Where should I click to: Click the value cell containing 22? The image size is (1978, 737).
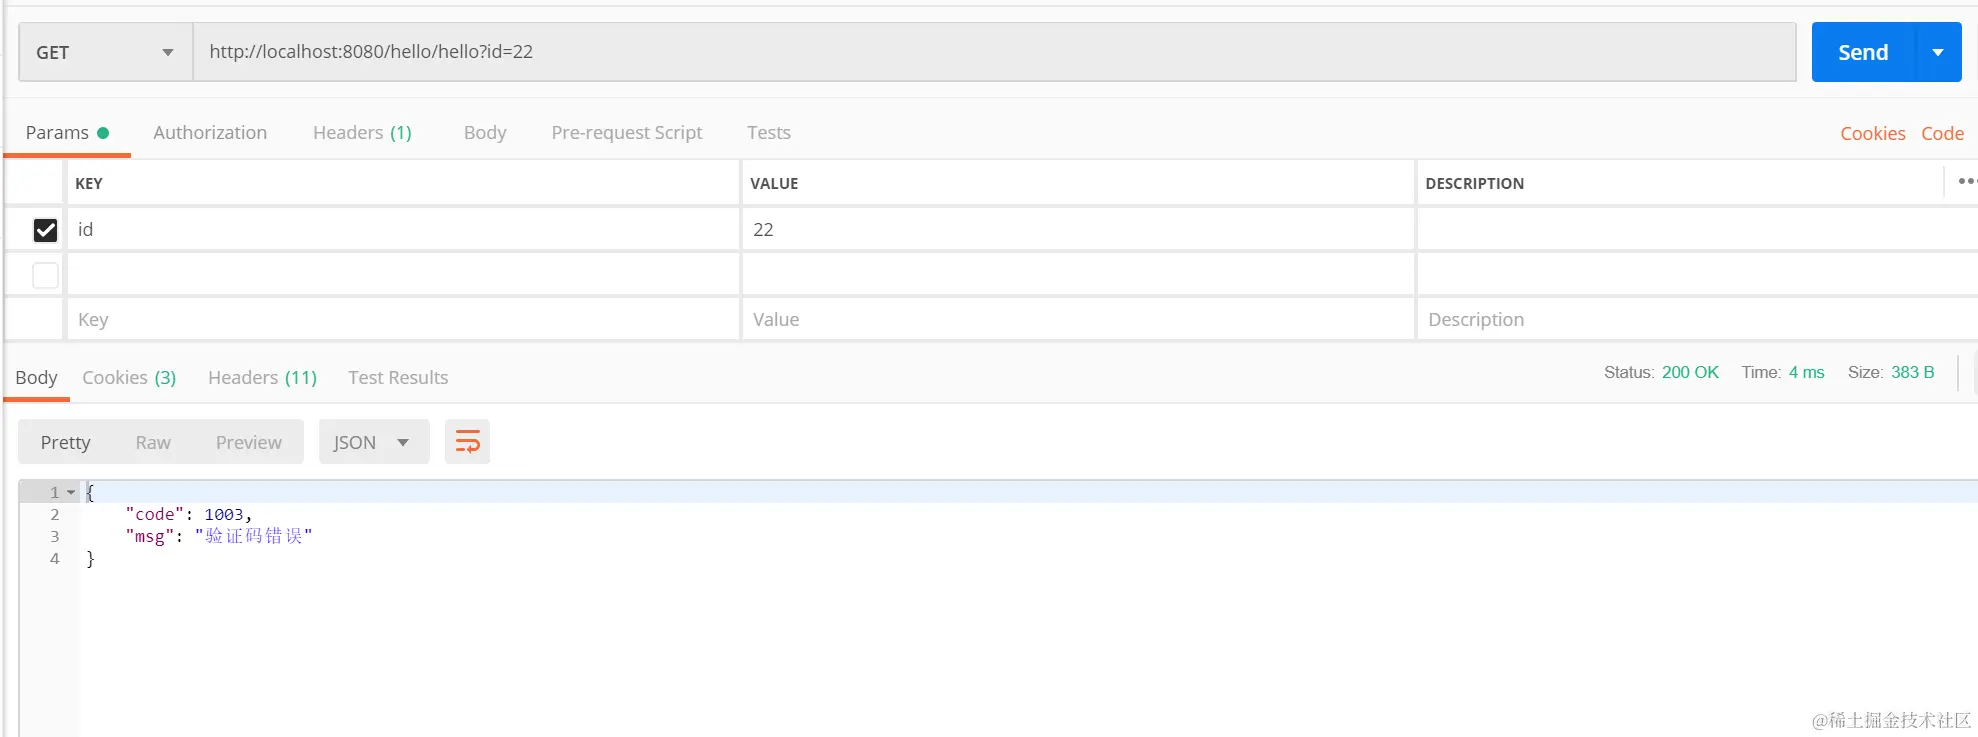[1078, 230]
